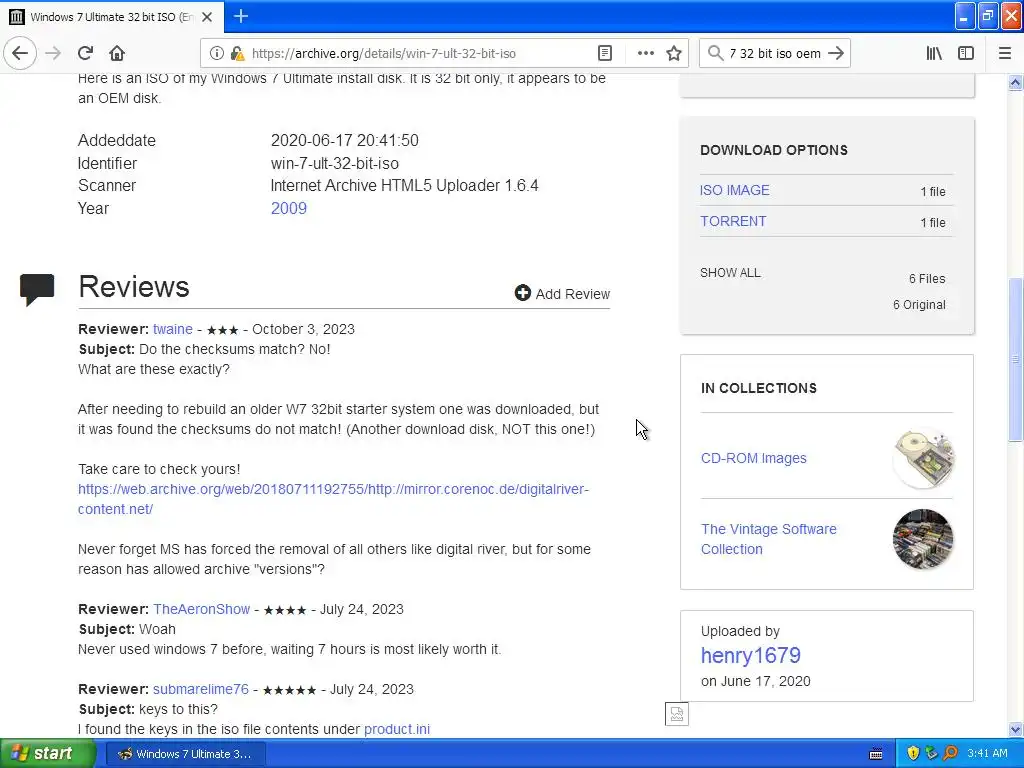1024x768 pixels.
Task: Click the '6 Original' text
Action: (919, 305)
